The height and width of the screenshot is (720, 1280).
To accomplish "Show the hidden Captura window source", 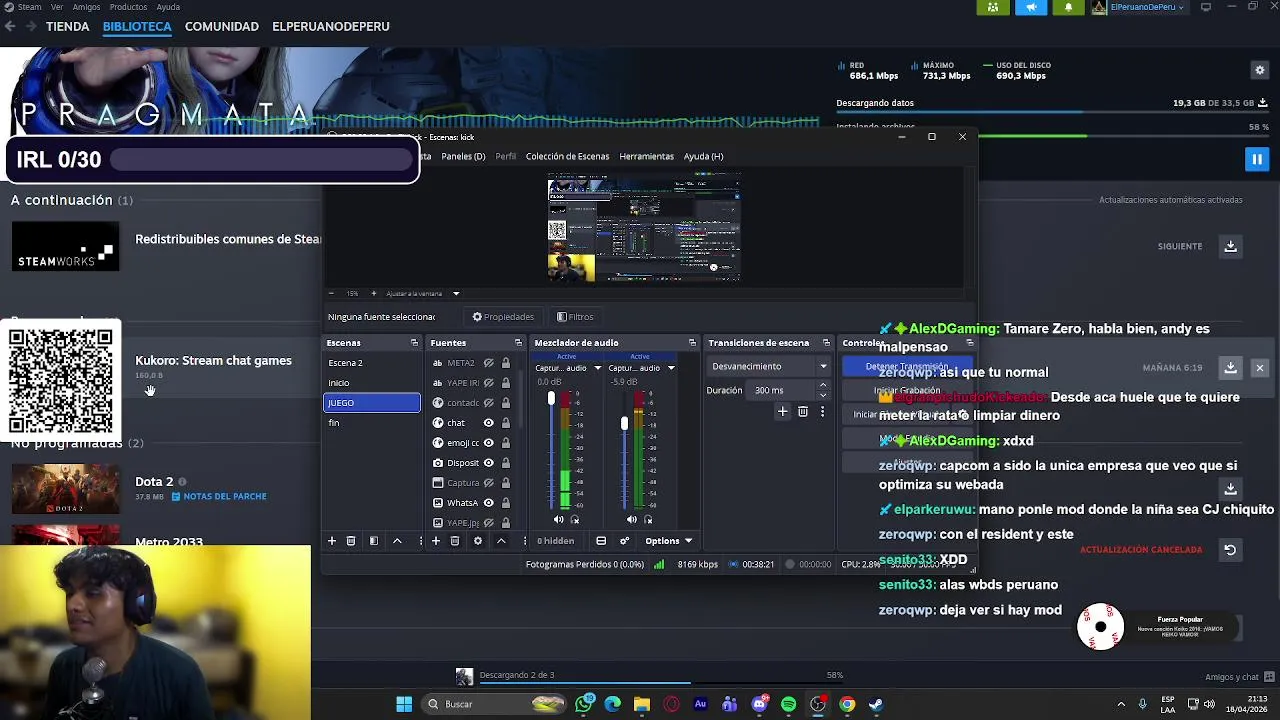I will pos(489,483).
